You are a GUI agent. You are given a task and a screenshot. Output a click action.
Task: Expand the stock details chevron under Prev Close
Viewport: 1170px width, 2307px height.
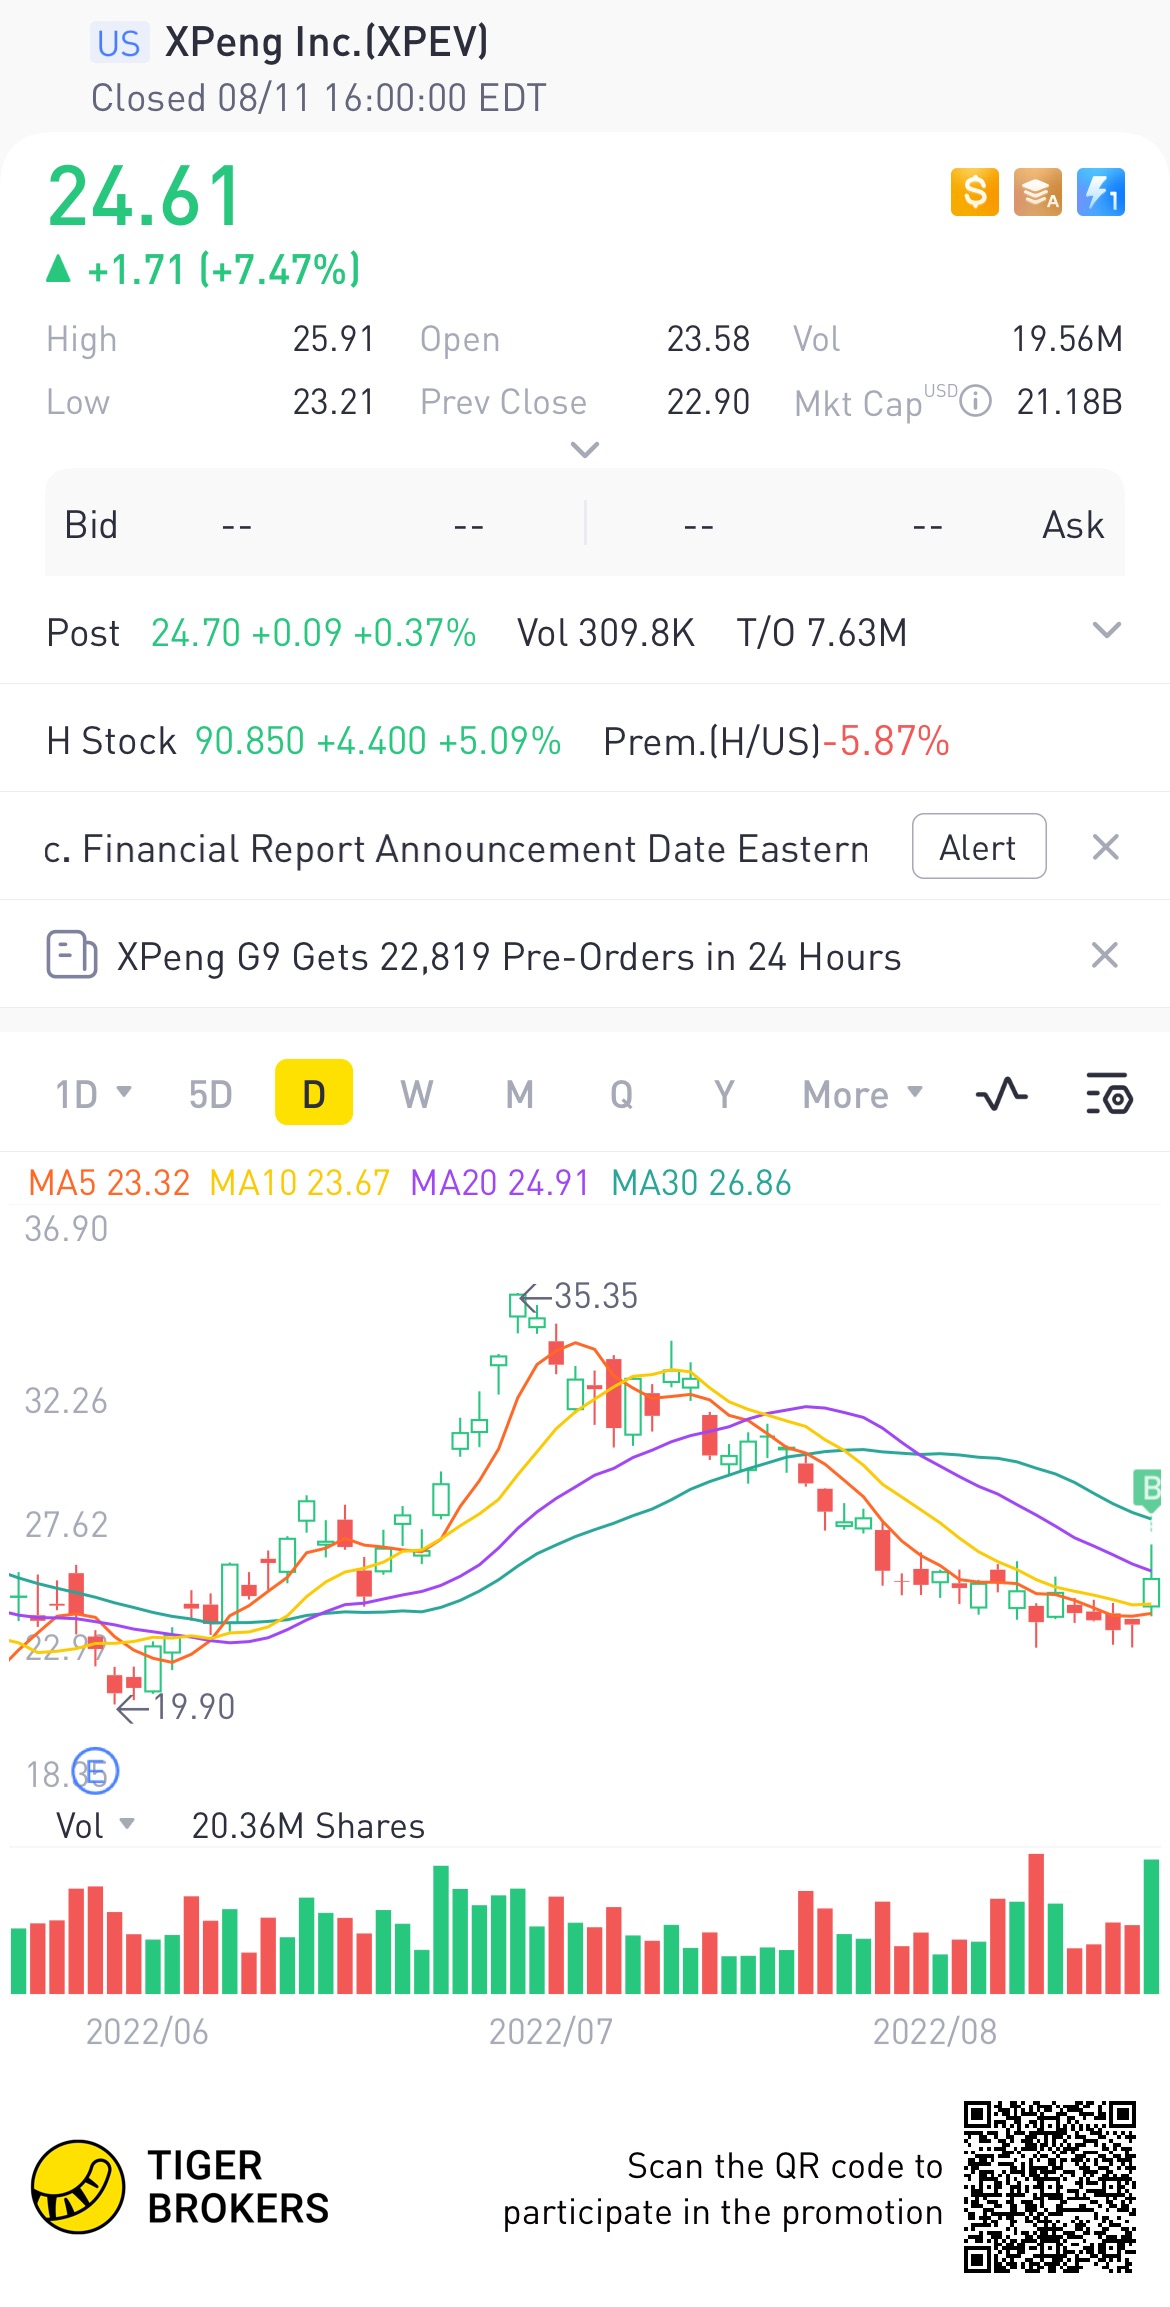pos(584,450)
